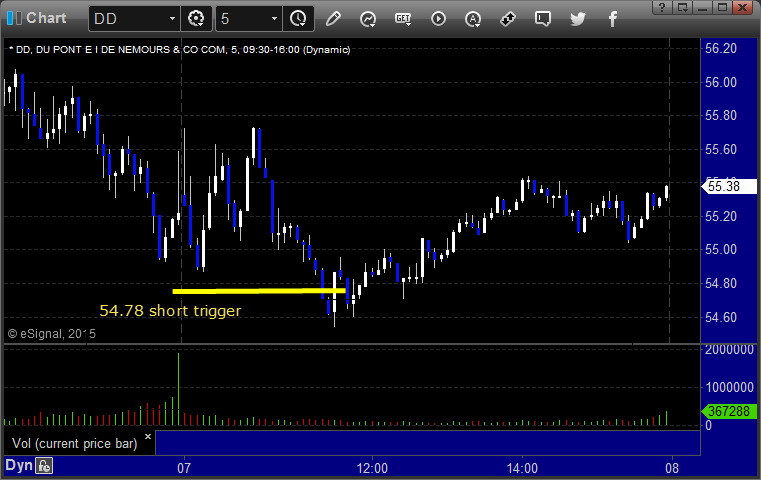Click the Chart window icon with blue bars

tap(15, 18)
